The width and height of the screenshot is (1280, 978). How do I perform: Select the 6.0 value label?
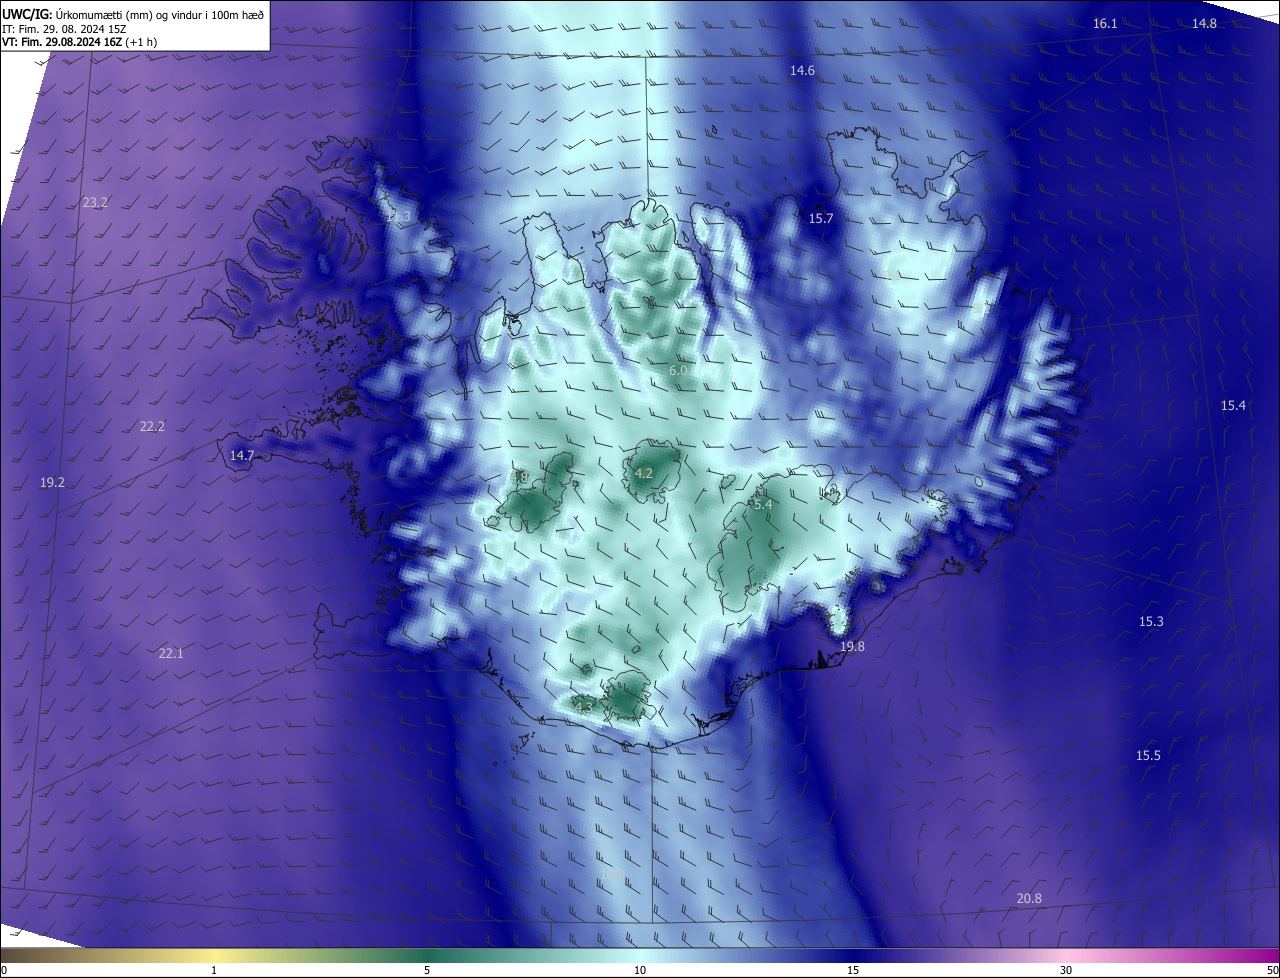678,370
